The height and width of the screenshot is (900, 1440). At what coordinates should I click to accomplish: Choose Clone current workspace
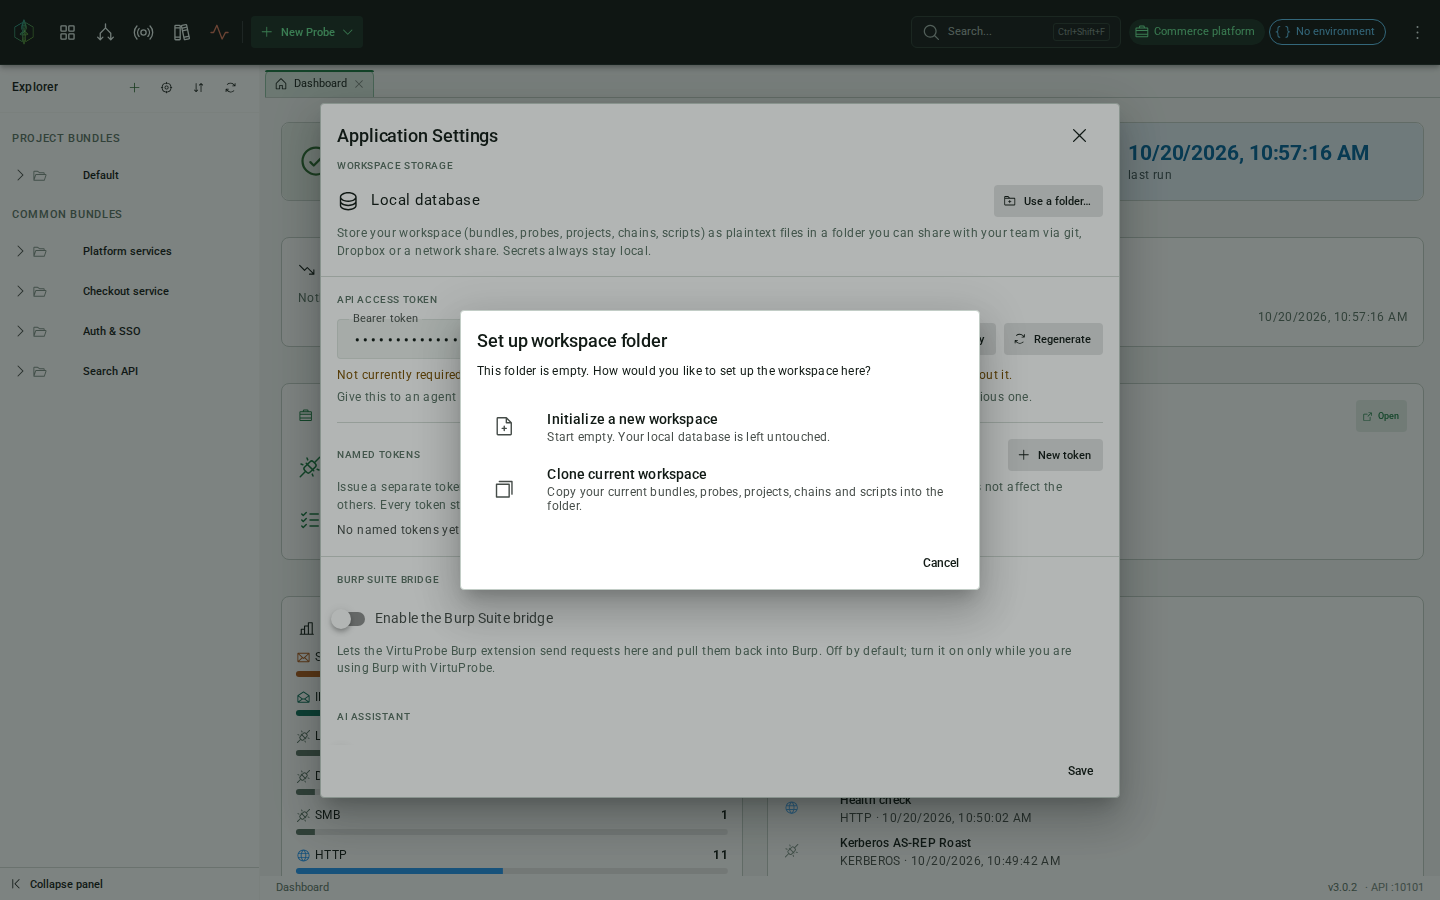pos(720,489)
